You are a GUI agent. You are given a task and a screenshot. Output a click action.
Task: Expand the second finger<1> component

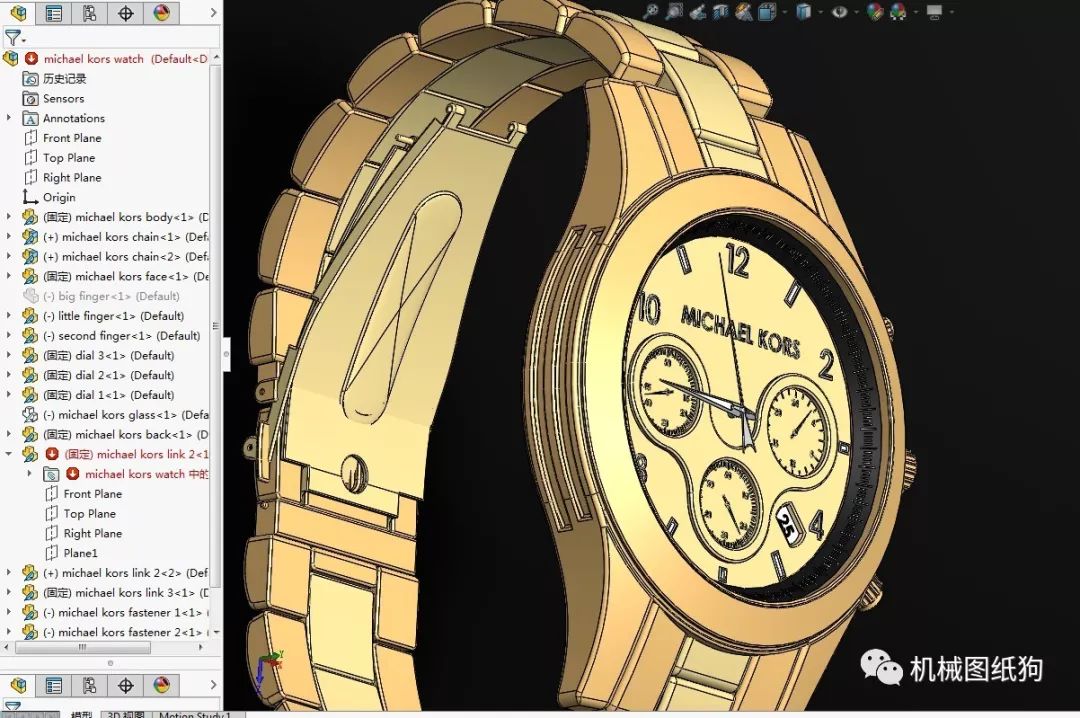(x=8, y=336)
